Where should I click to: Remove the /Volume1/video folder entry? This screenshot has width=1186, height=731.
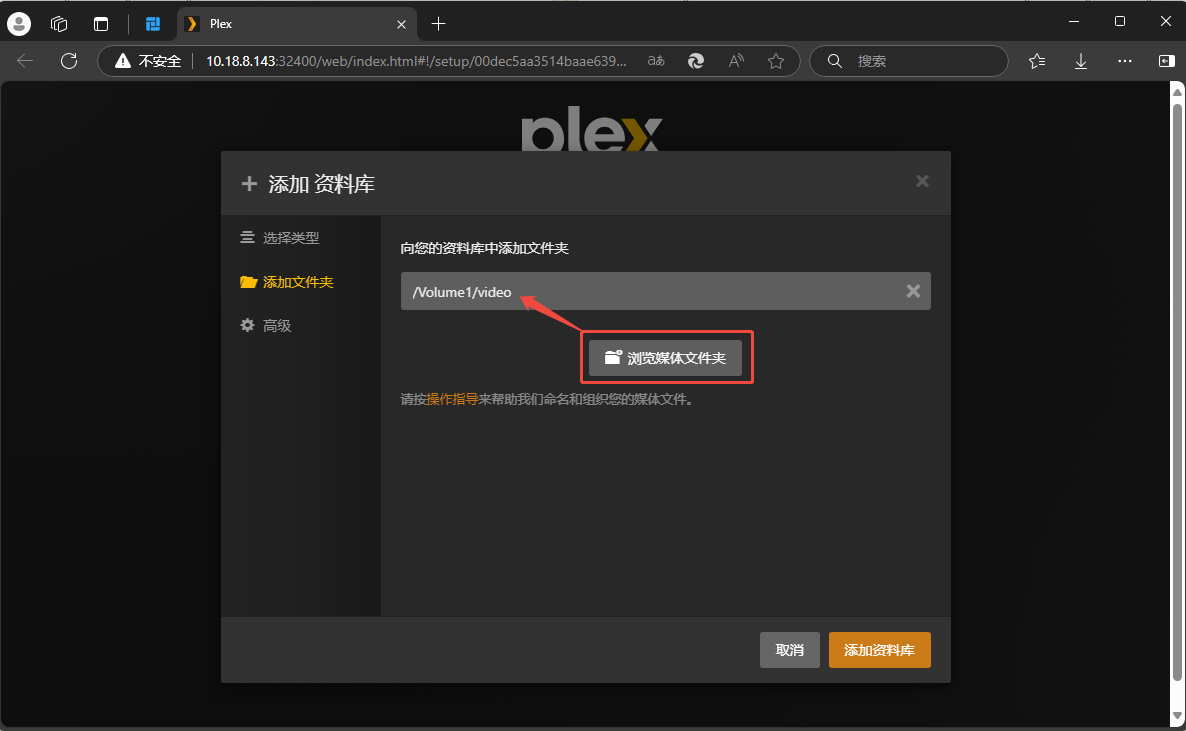(x=914, y=291)
